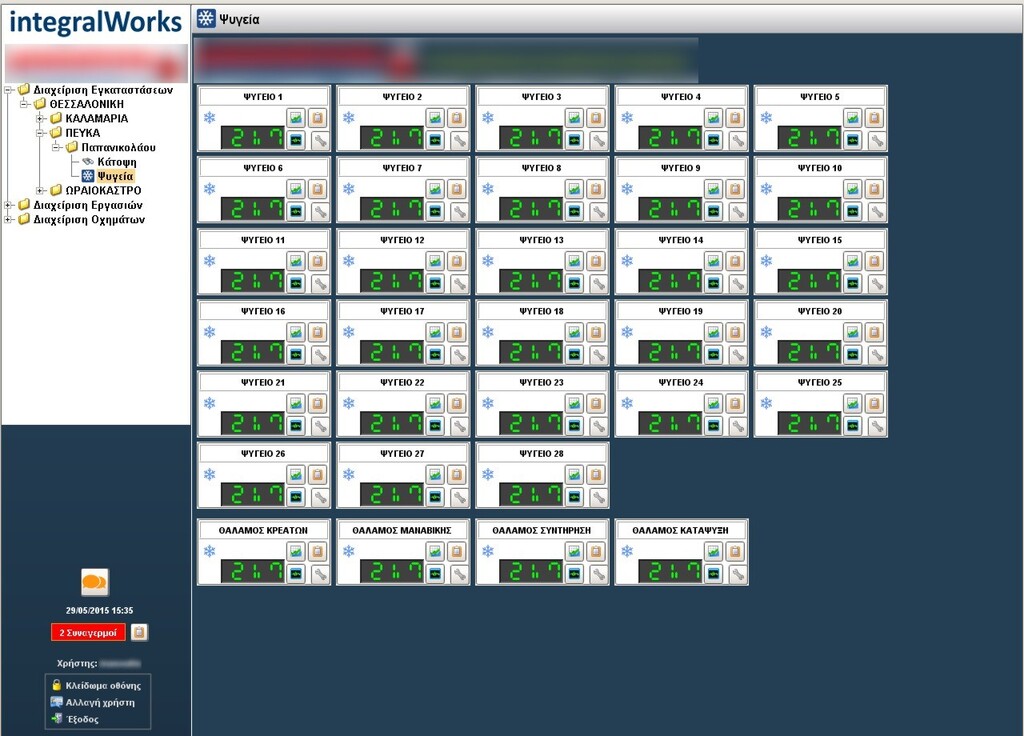Open the orange chat messages icon
The image size is (1024, 736).
tap(95, 582)
